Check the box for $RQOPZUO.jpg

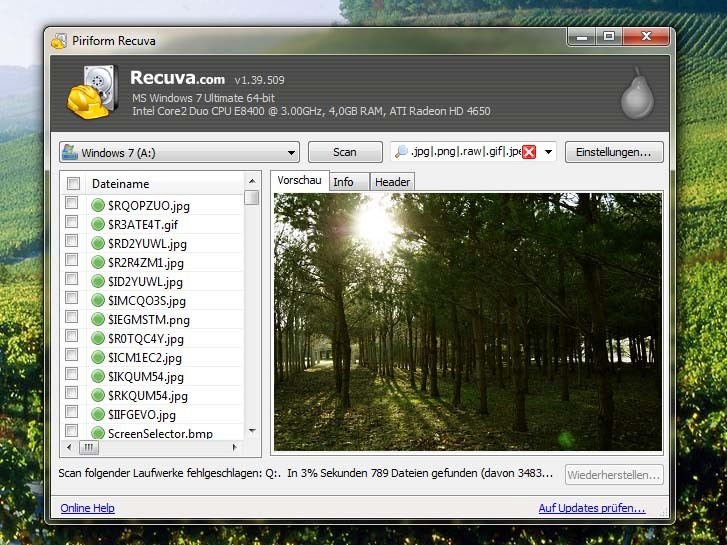click(x=71, y=203)
